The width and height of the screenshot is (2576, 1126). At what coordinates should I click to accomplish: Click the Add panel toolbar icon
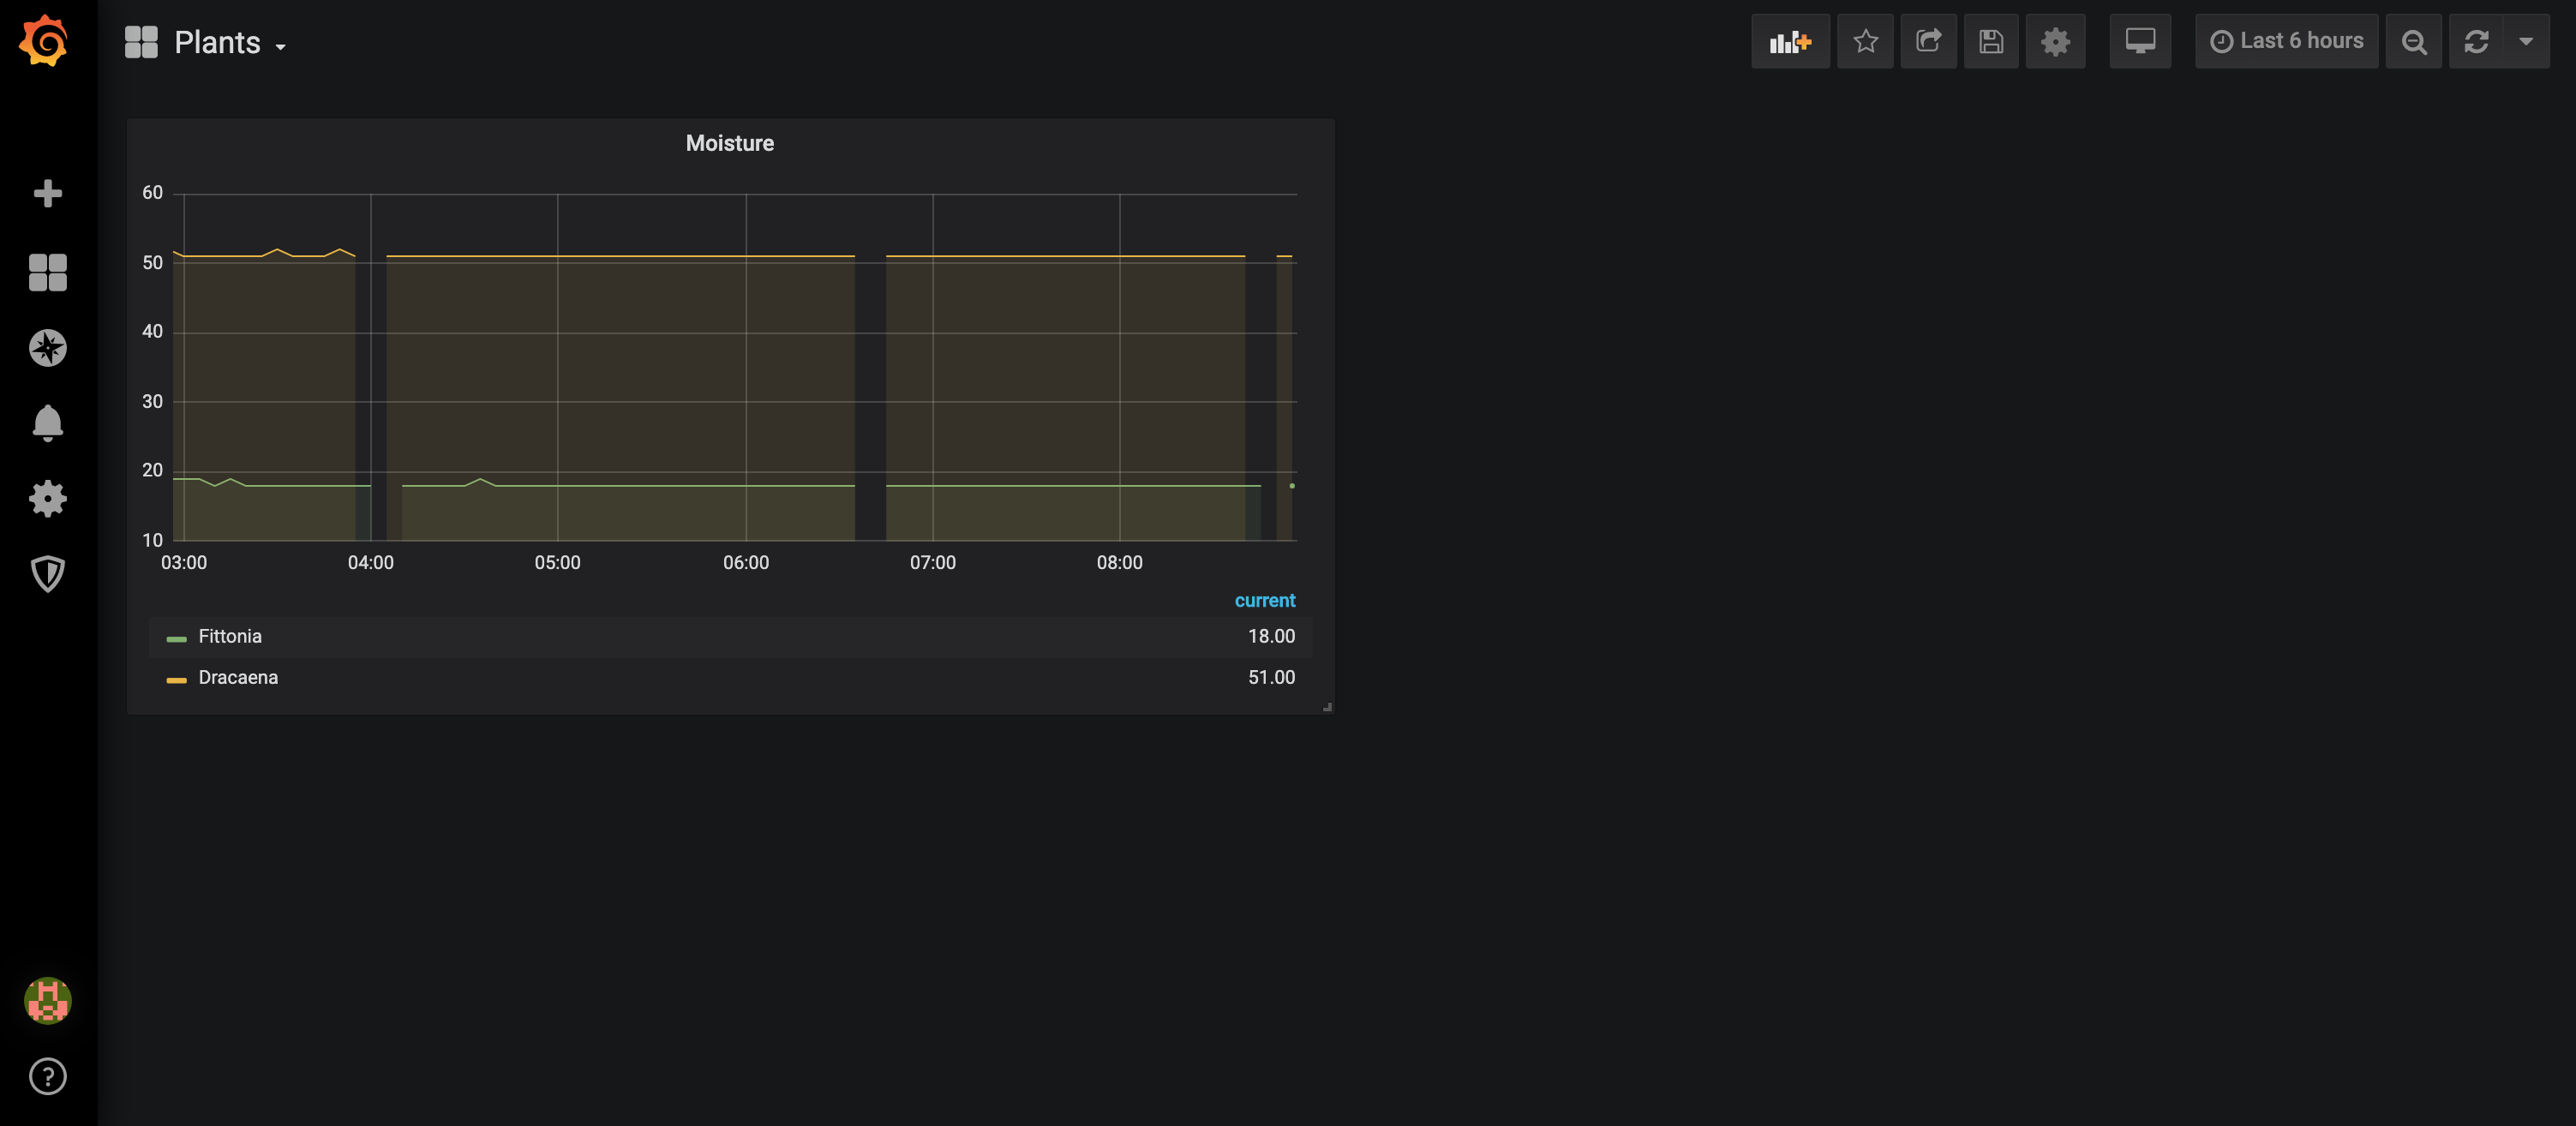pyautogui.click(x=1789, y=41)
